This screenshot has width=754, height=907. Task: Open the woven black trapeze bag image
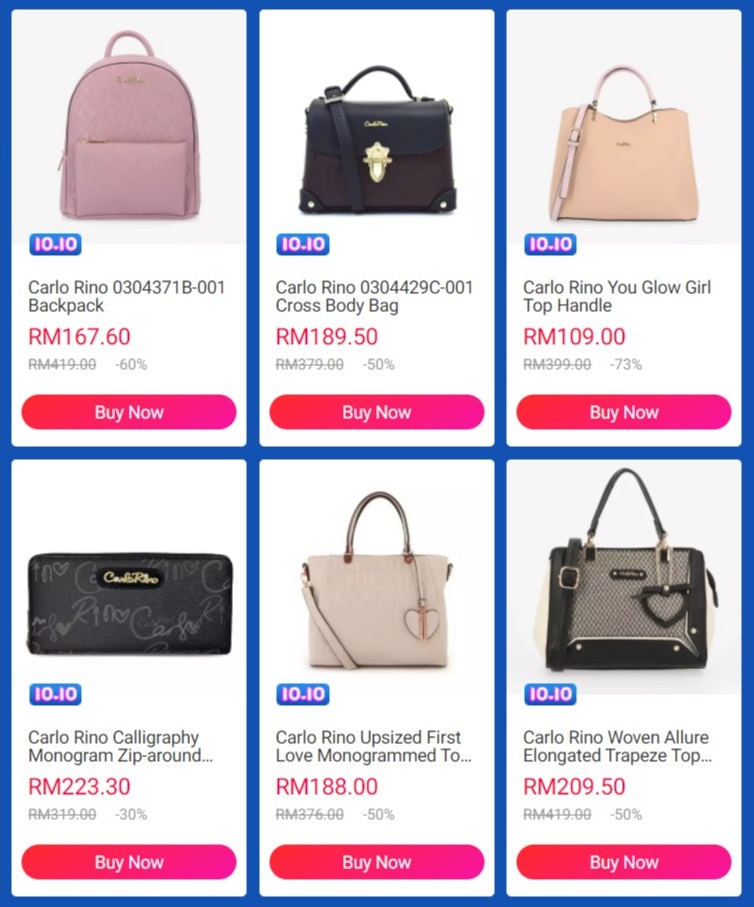pyautogui.click(x=624, y=577)
